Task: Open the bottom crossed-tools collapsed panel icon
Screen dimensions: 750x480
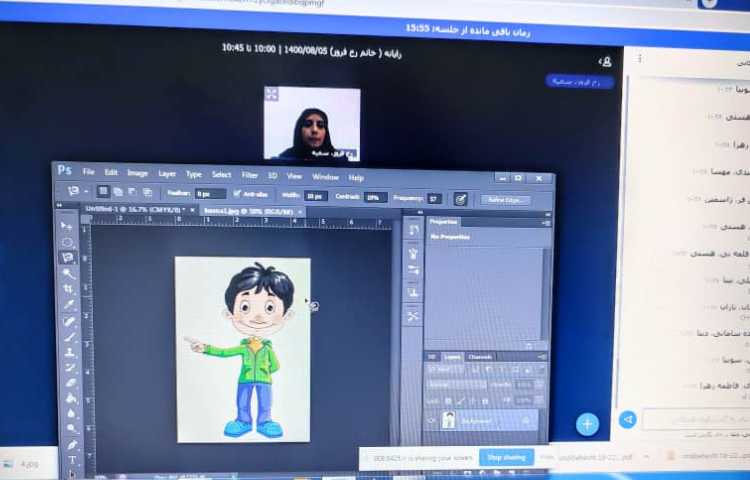Action: pyautogui.click(x=413, y=316)
